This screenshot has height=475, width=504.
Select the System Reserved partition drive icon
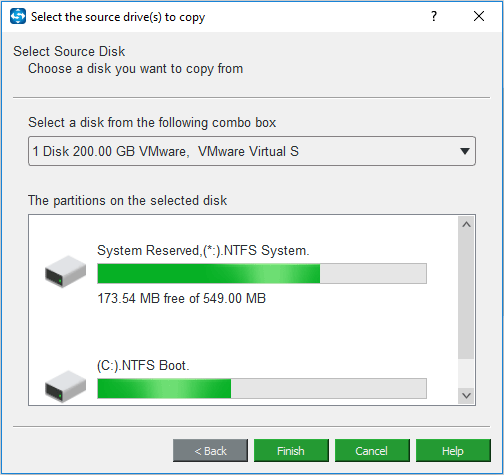point(65,272)
